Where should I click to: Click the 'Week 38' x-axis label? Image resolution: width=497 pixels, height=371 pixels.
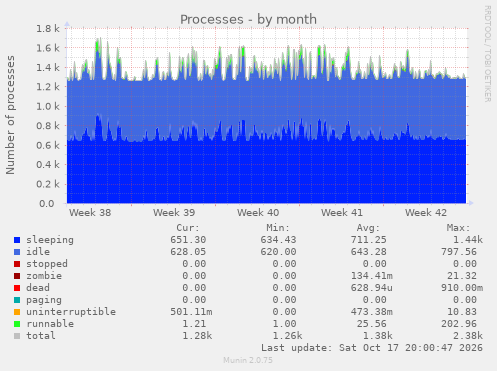(90, 213)
